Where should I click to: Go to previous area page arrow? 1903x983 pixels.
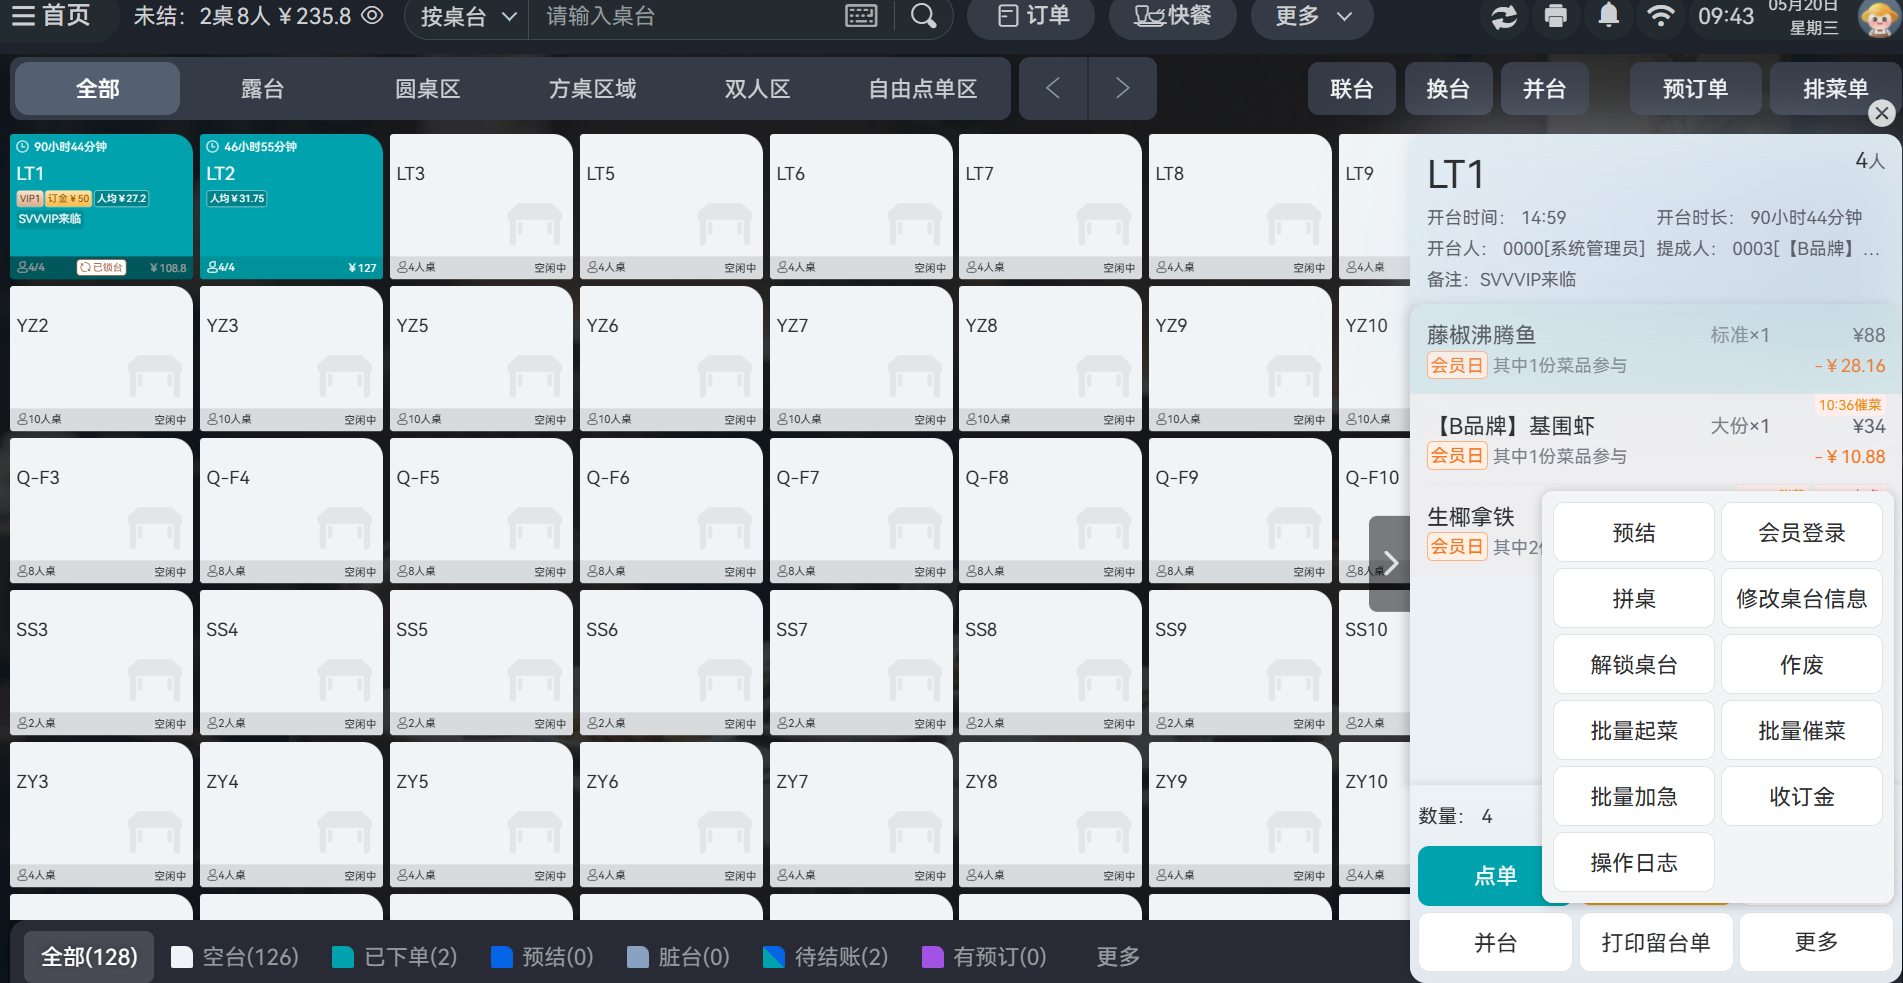pos(1053,89)
